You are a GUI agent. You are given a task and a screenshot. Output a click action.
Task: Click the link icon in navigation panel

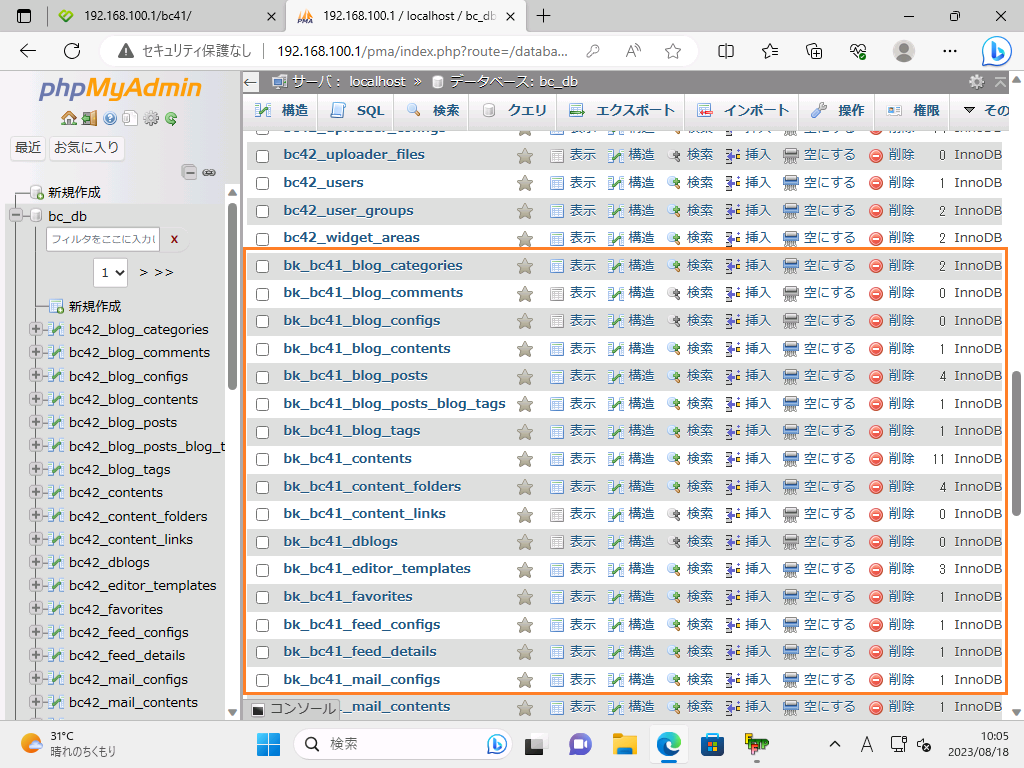[x=209, y=172]
